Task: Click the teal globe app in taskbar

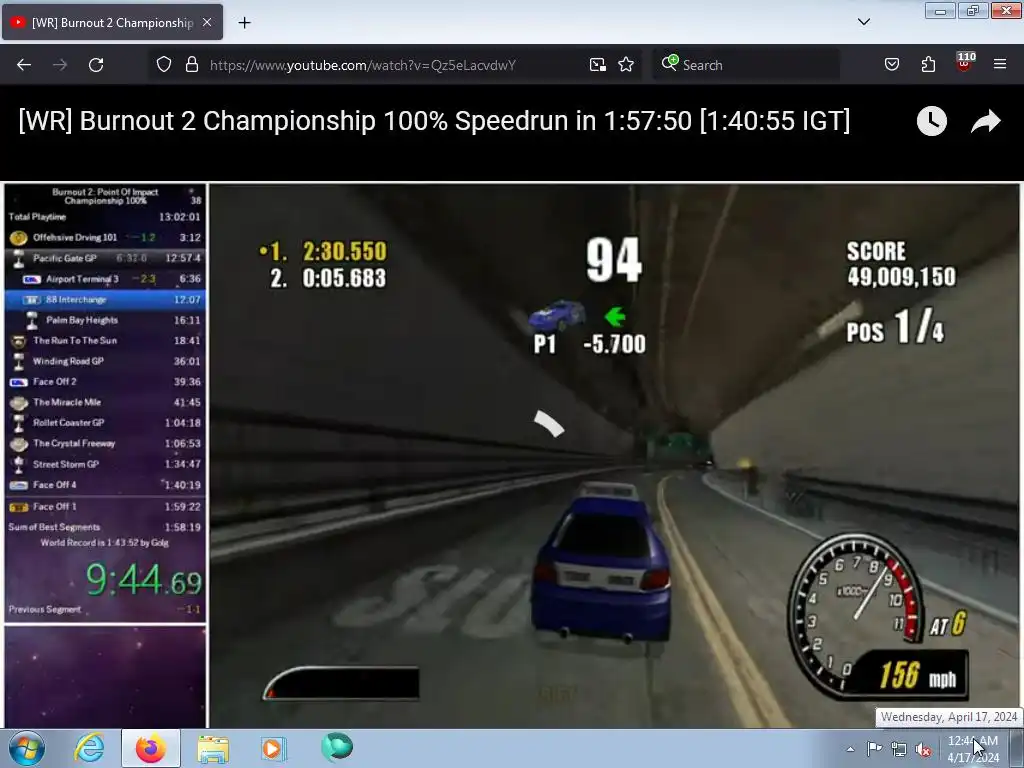Action: click(x=337, y=746)
